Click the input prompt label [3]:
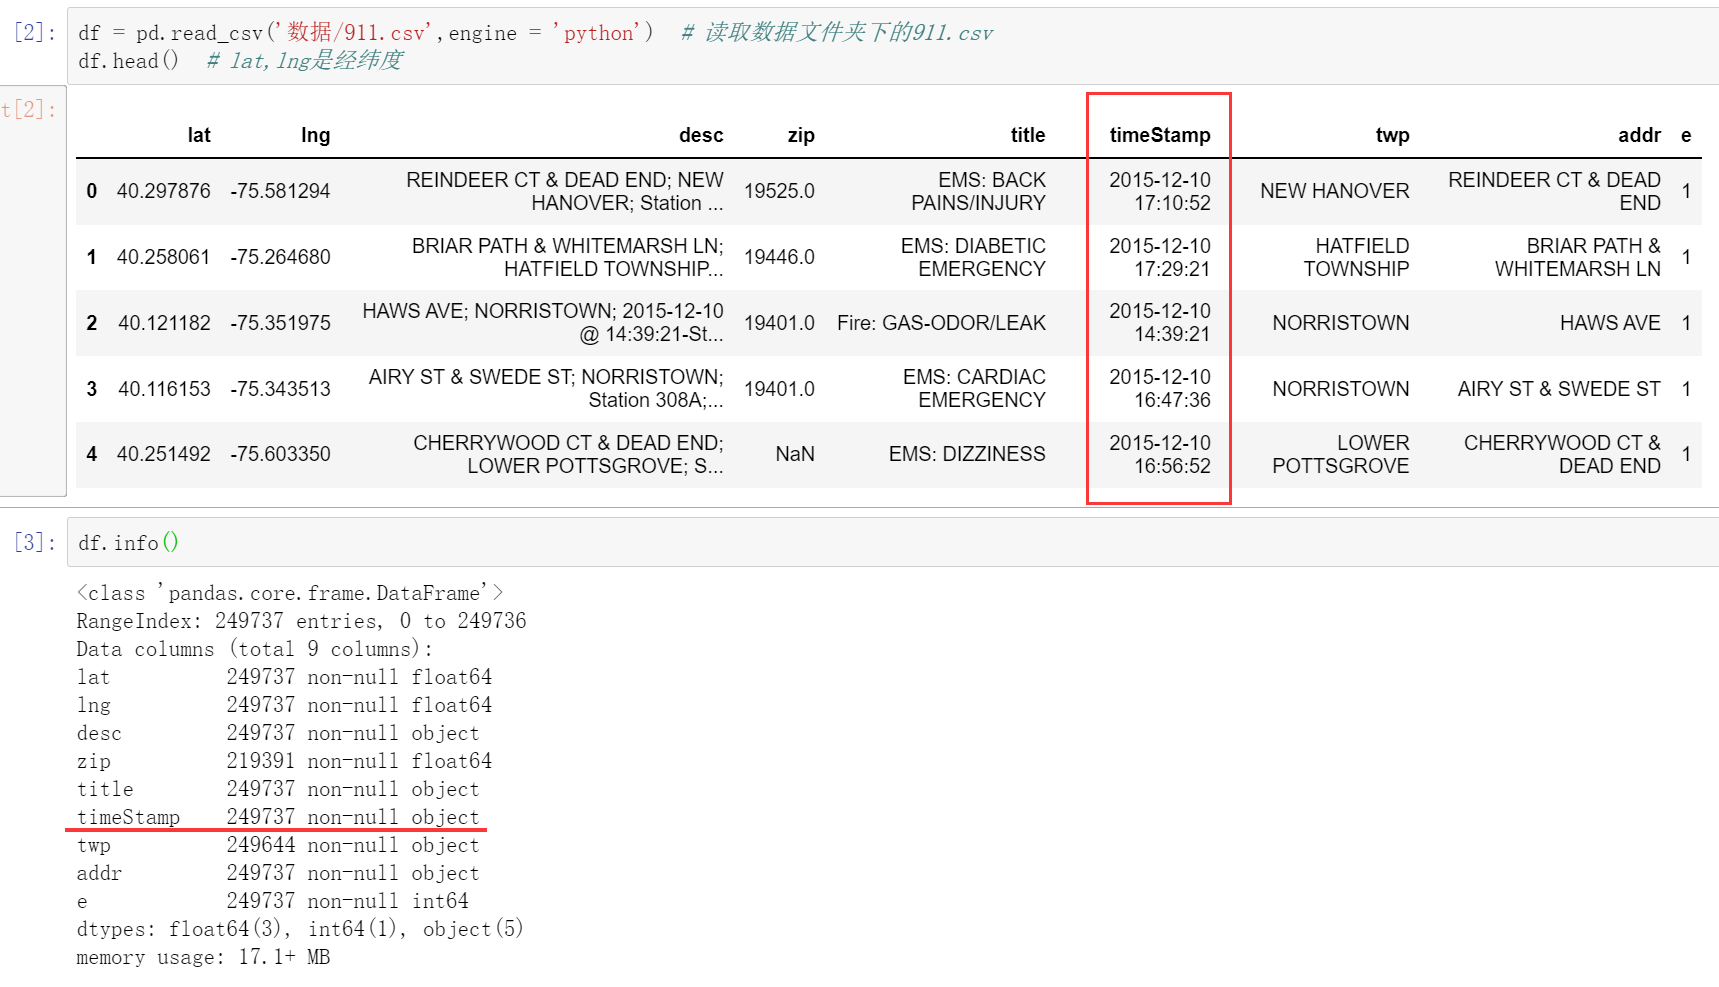Viewport: 1719px width, 987px height. [x=35, y=542]
